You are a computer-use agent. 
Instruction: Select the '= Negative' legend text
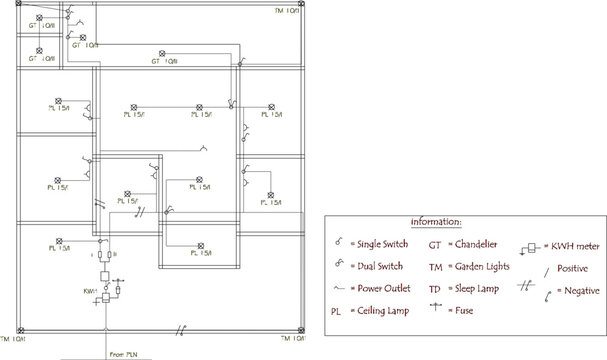pos(578,291)
